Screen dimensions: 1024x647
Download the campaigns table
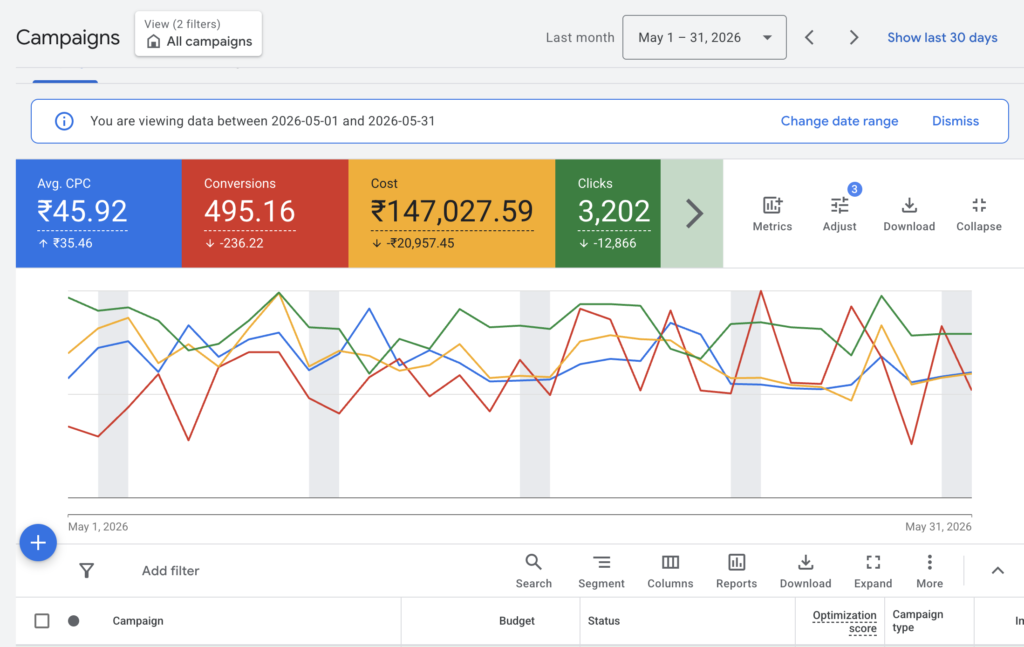point(805,571)
